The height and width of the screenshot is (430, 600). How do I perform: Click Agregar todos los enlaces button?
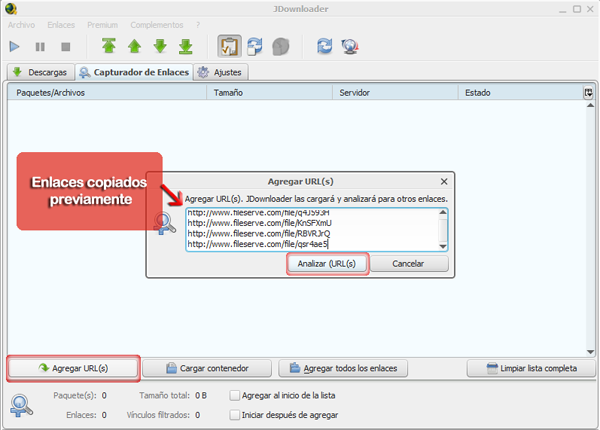[343, 368]
